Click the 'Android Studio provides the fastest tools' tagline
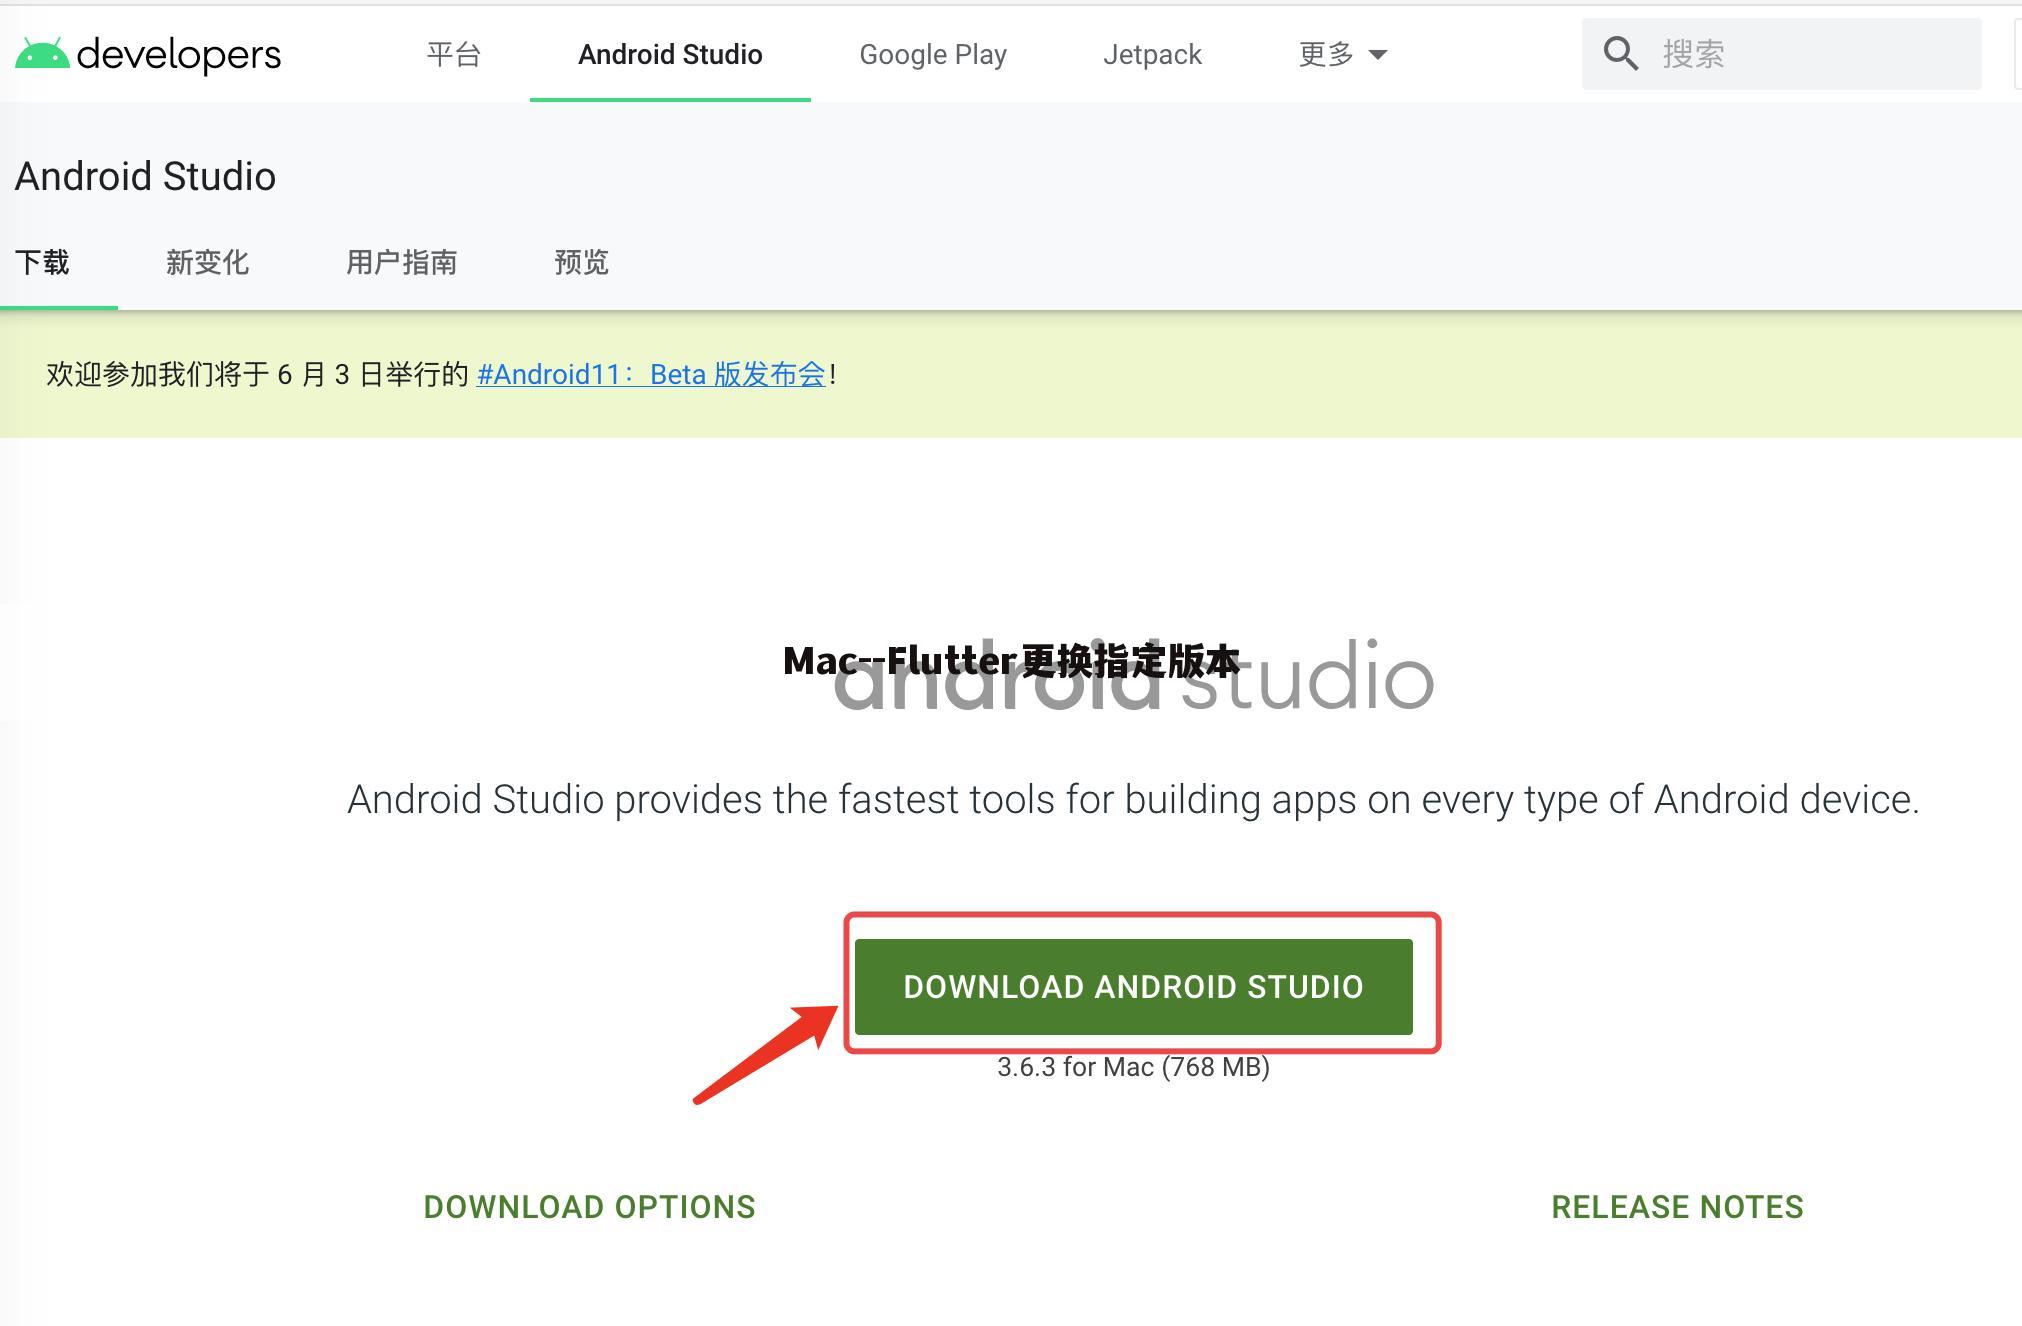This screenshot has width=2022, height=1326. (x=1133, y=800)
